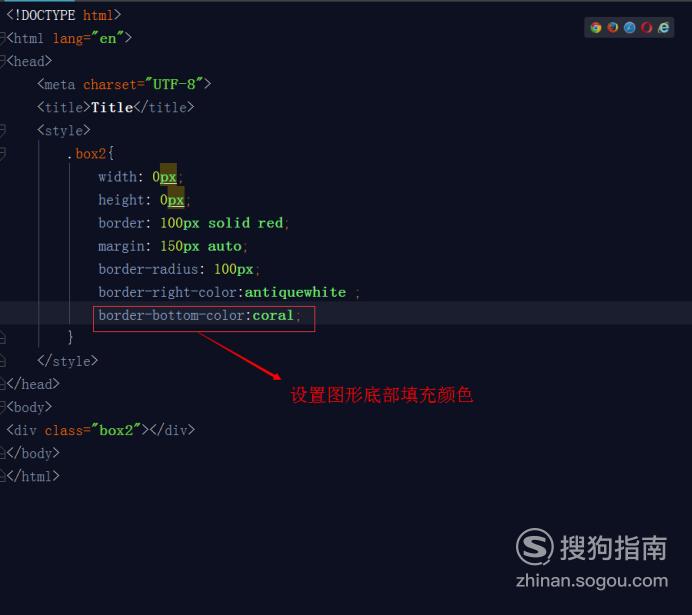Open preview in Opera browser
692x615 pixels.
[647, 27]
